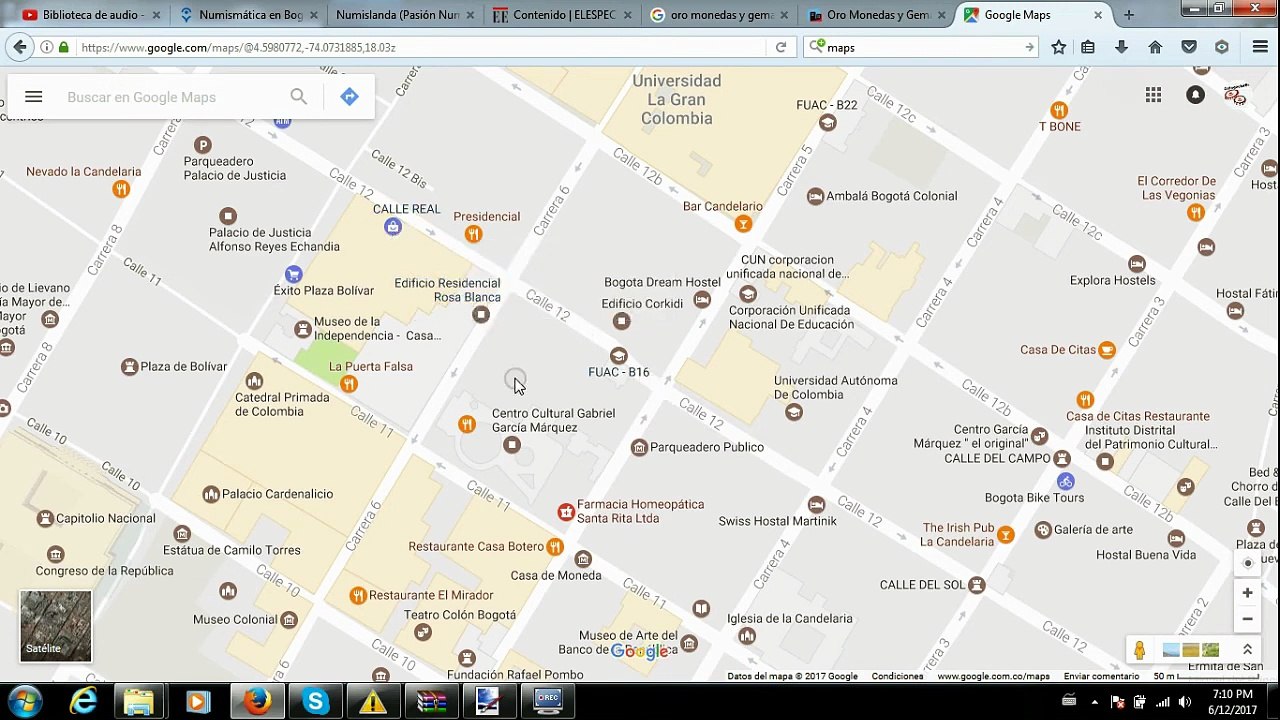
Task: Open a new Firefox tab
Action: click(x=1129, y=15)
